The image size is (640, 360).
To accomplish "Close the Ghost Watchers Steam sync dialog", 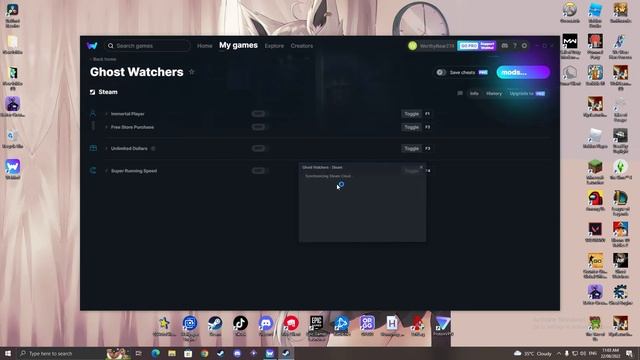I will tap(421, 167).
